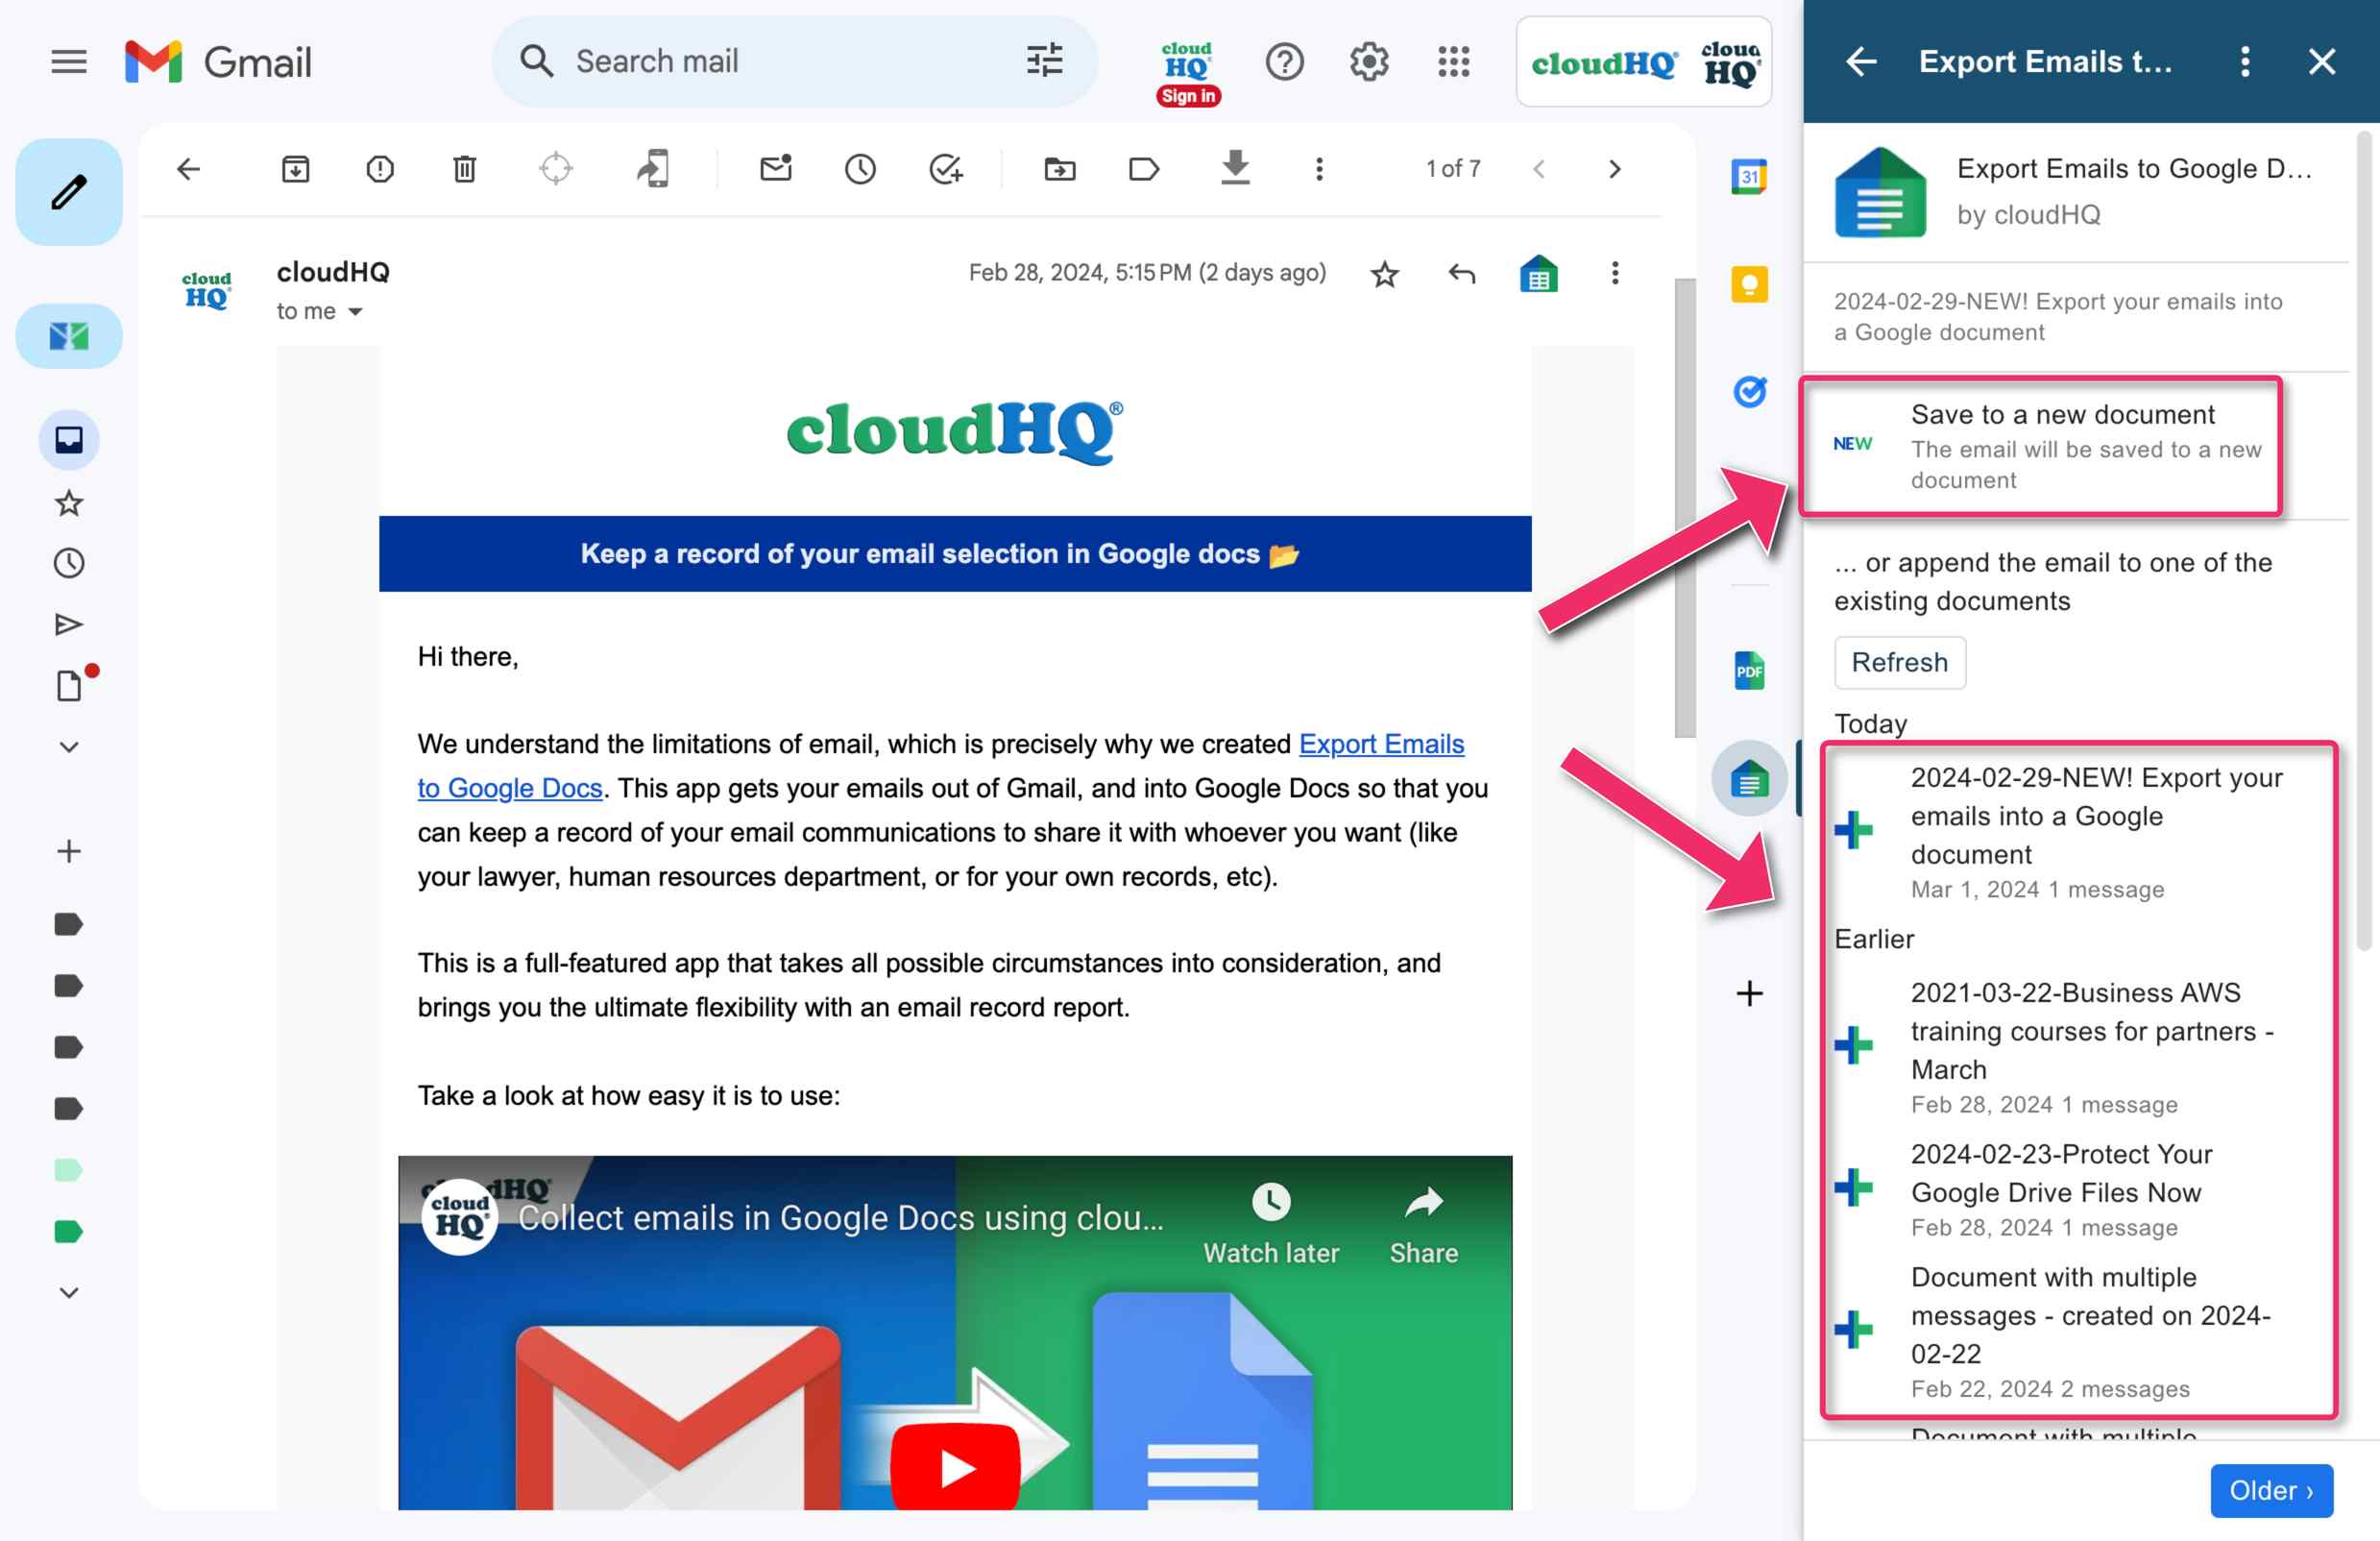Open Gmail support help icon
Viewport: 2380px width, 1541px height.
click(x=1284, y=62)
